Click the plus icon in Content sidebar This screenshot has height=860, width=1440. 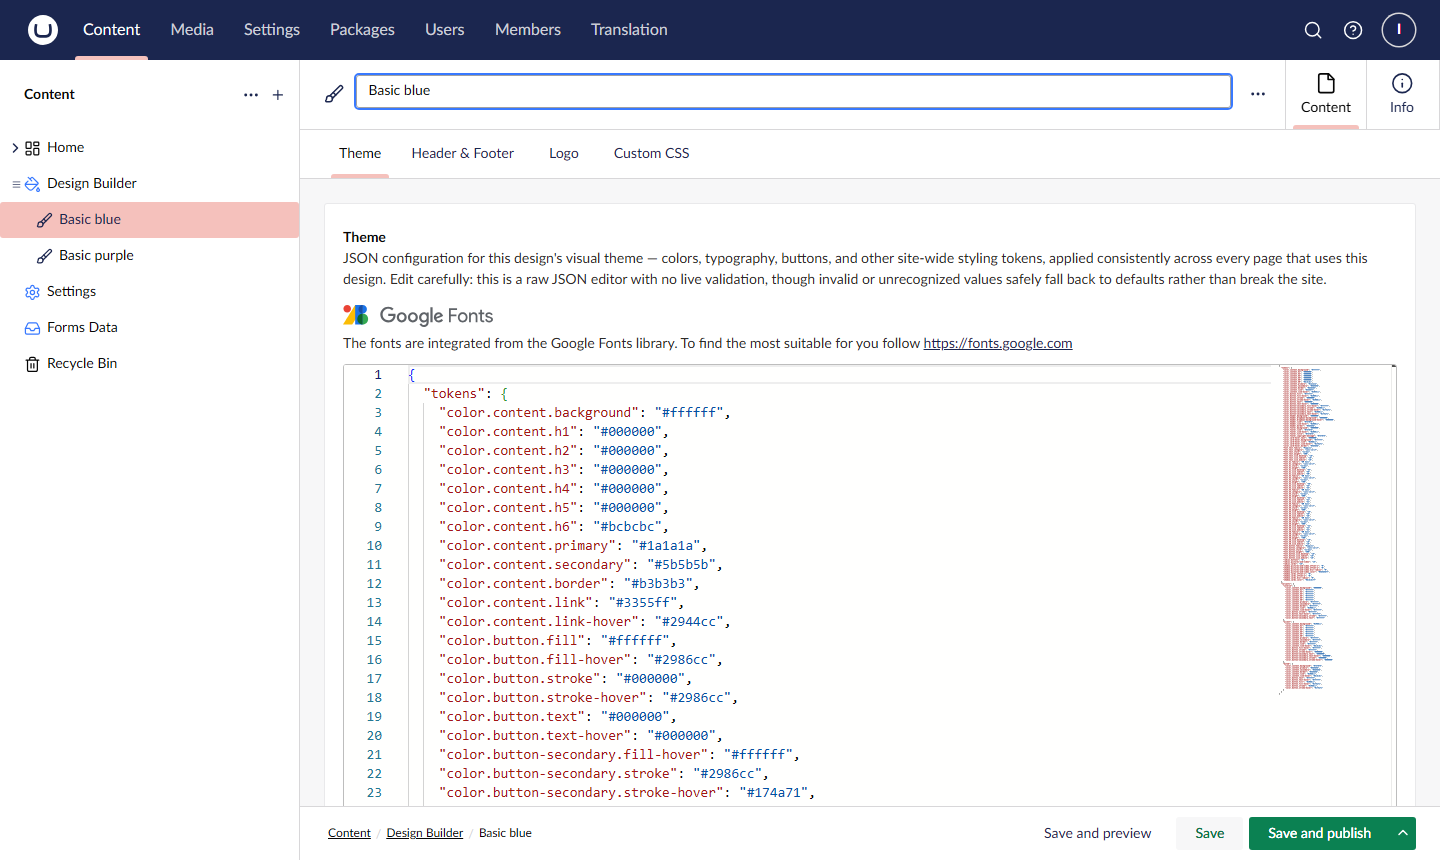pos(278,95)
